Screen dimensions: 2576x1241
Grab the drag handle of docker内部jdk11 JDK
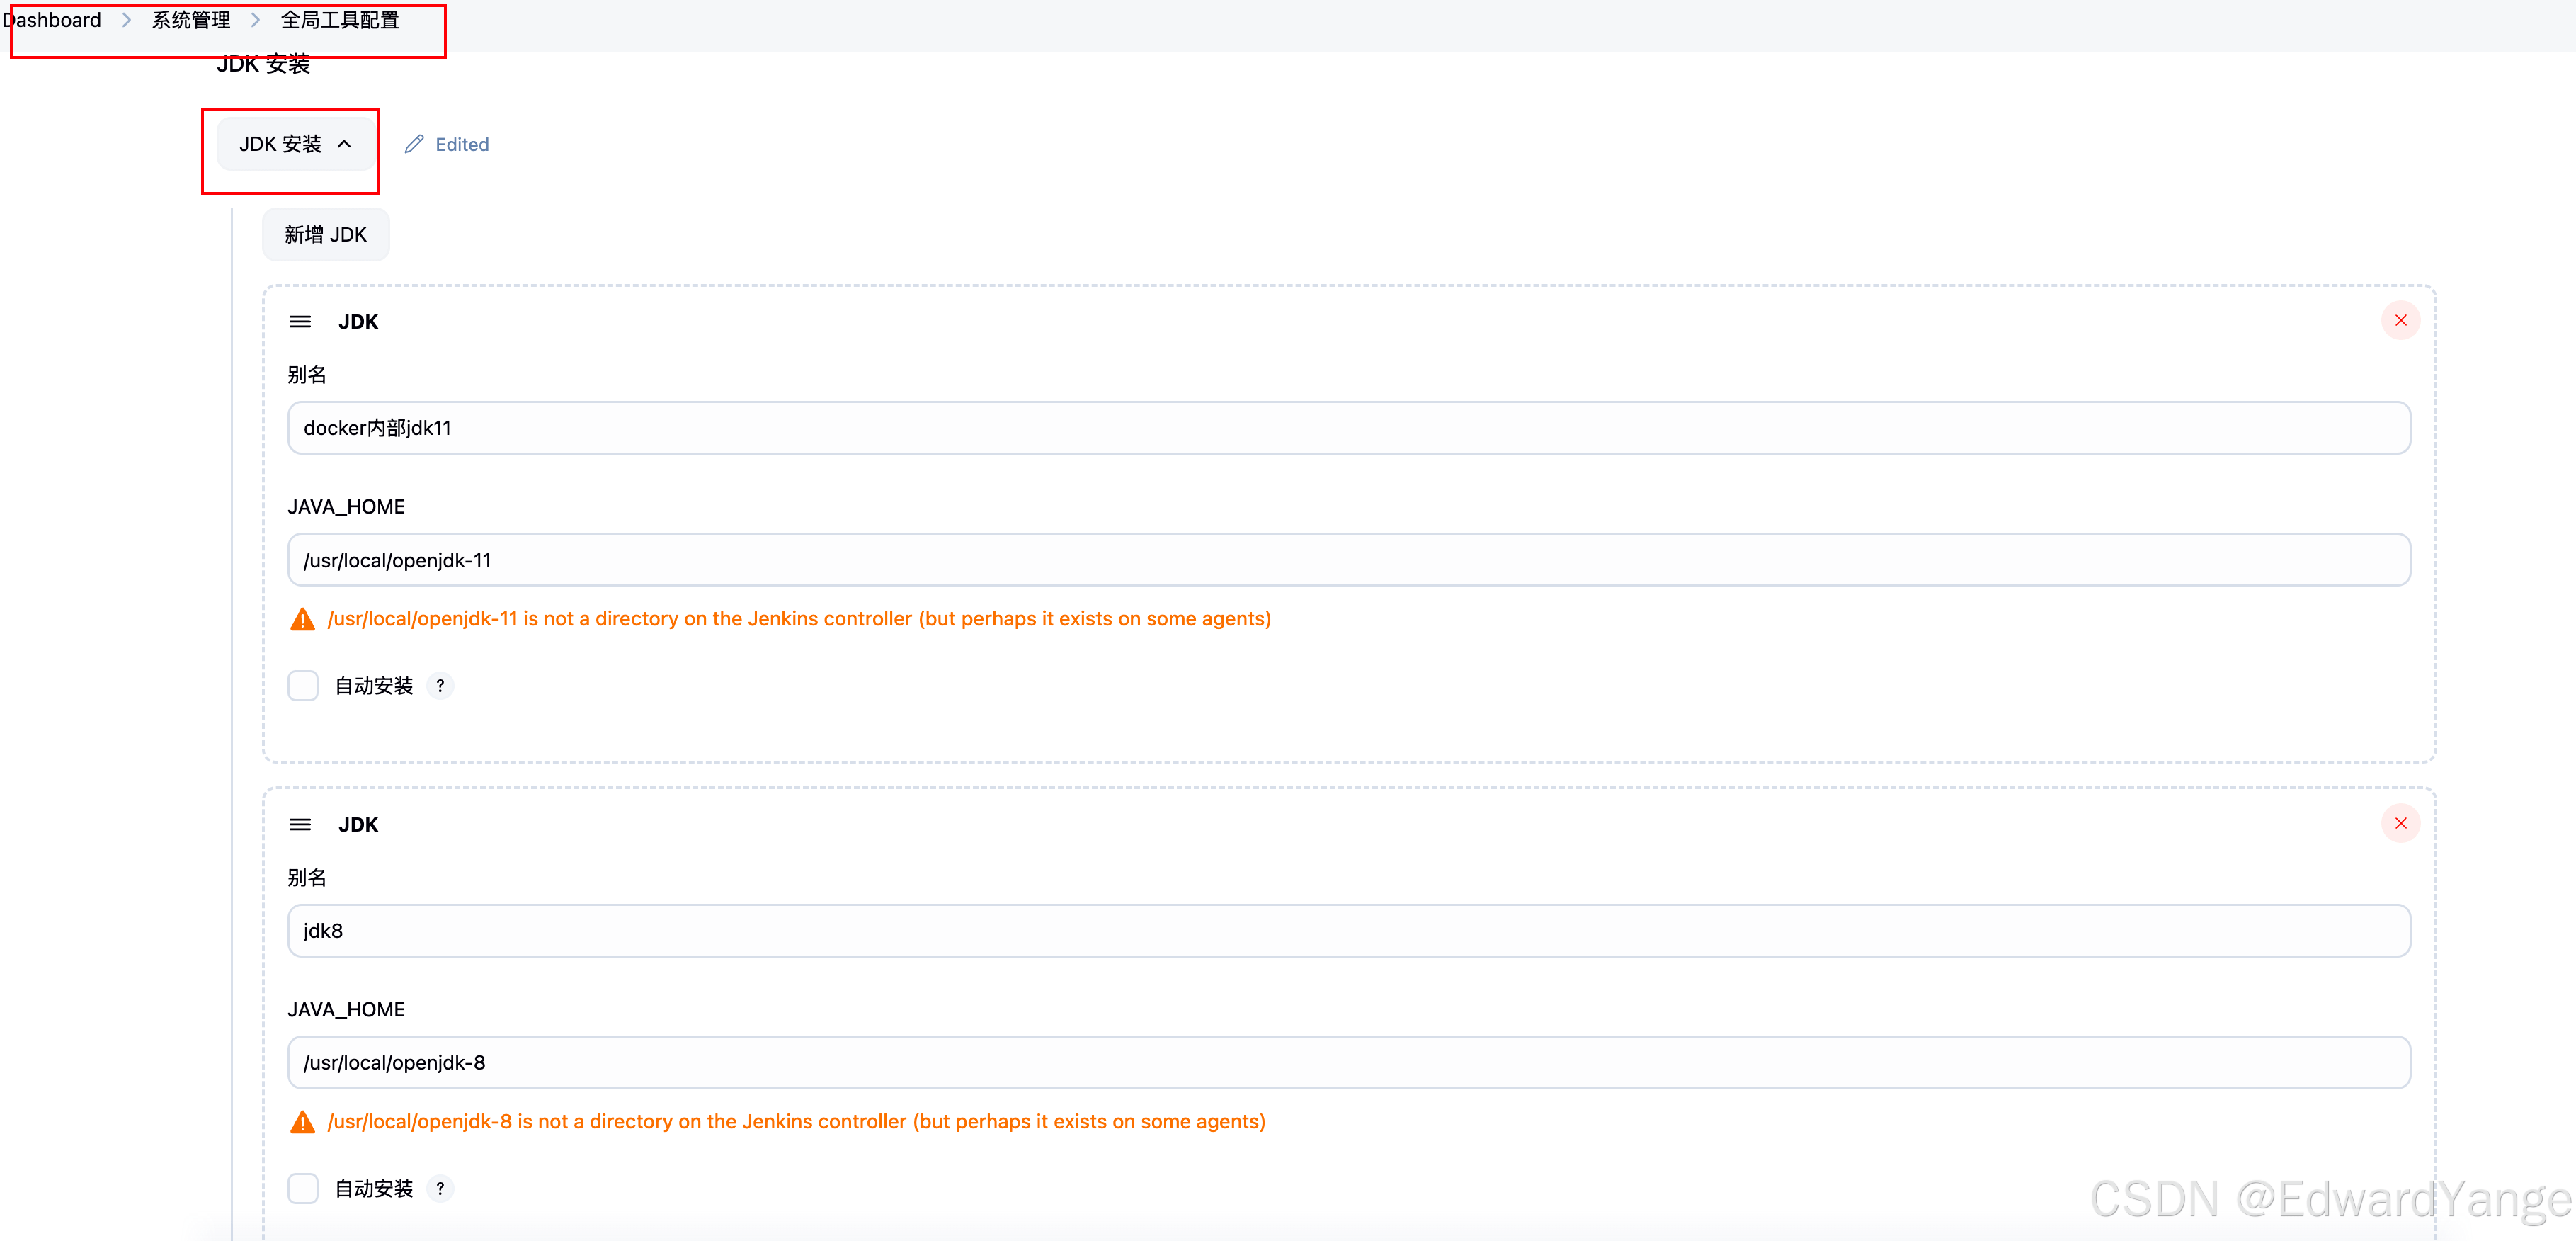click(300, 322)
